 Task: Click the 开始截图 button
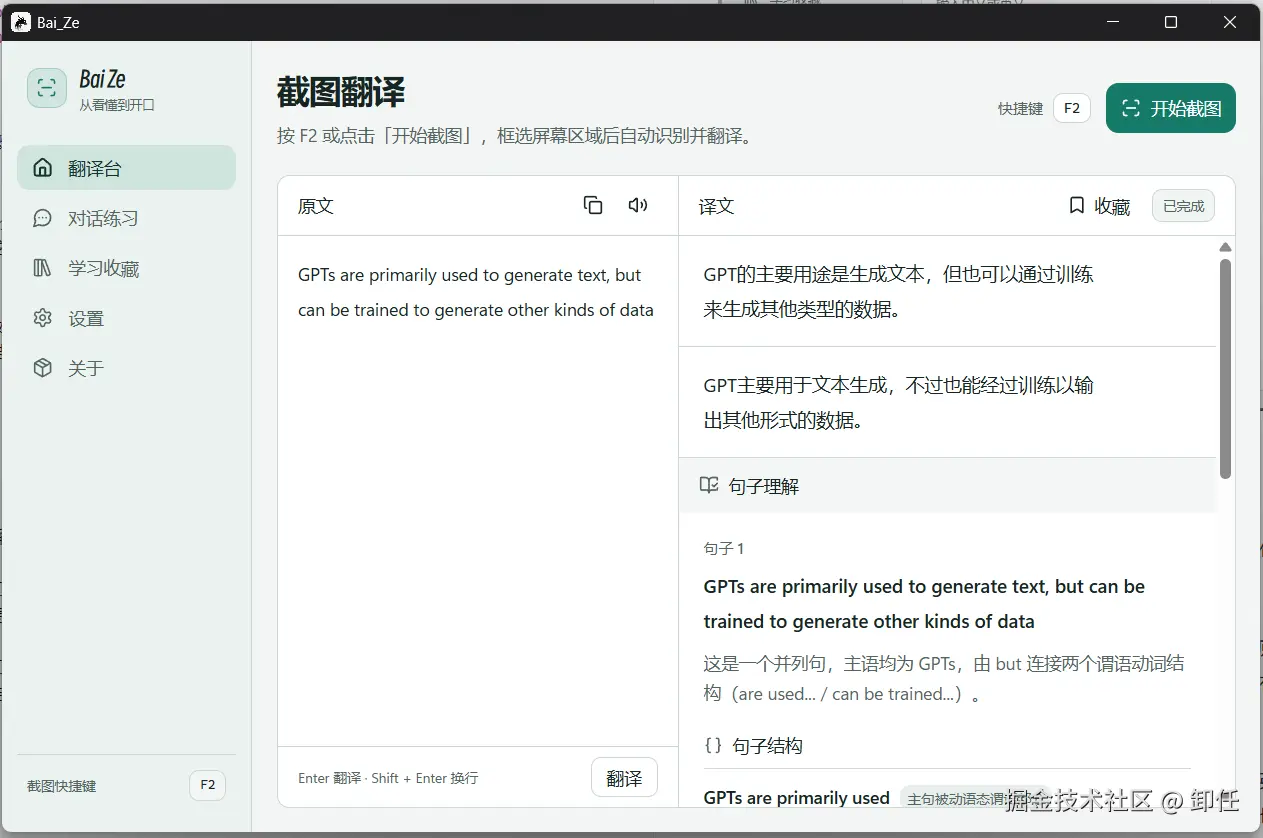1171,108
